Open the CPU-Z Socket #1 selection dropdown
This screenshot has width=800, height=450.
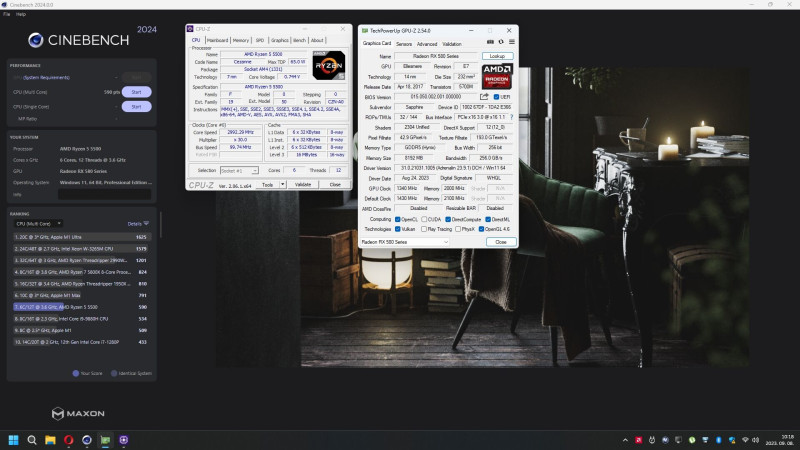point(239,170)
